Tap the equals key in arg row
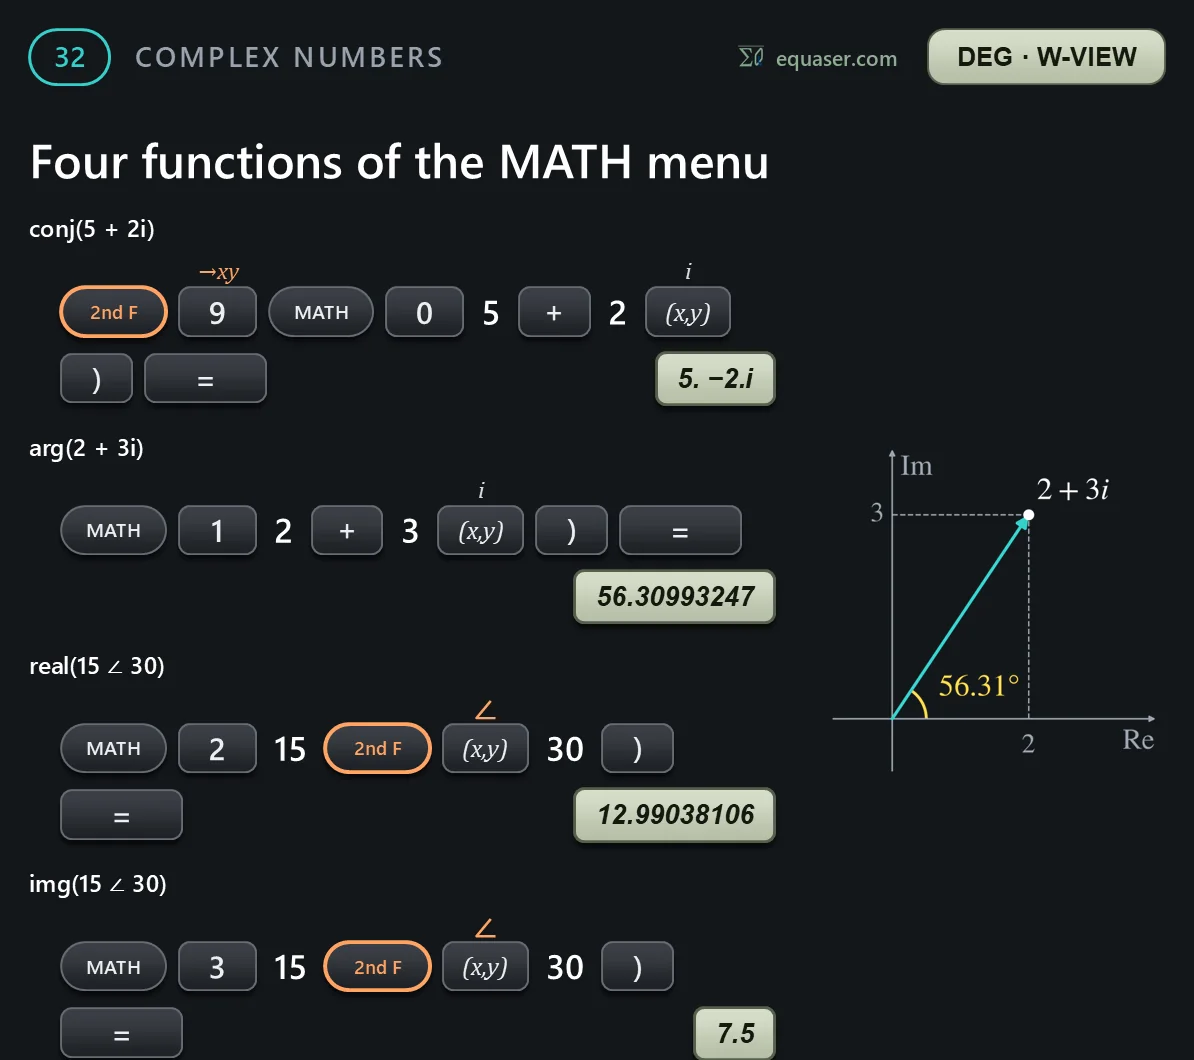The height and width of the screenshot is (1060, 1194). tap(680, 530)
